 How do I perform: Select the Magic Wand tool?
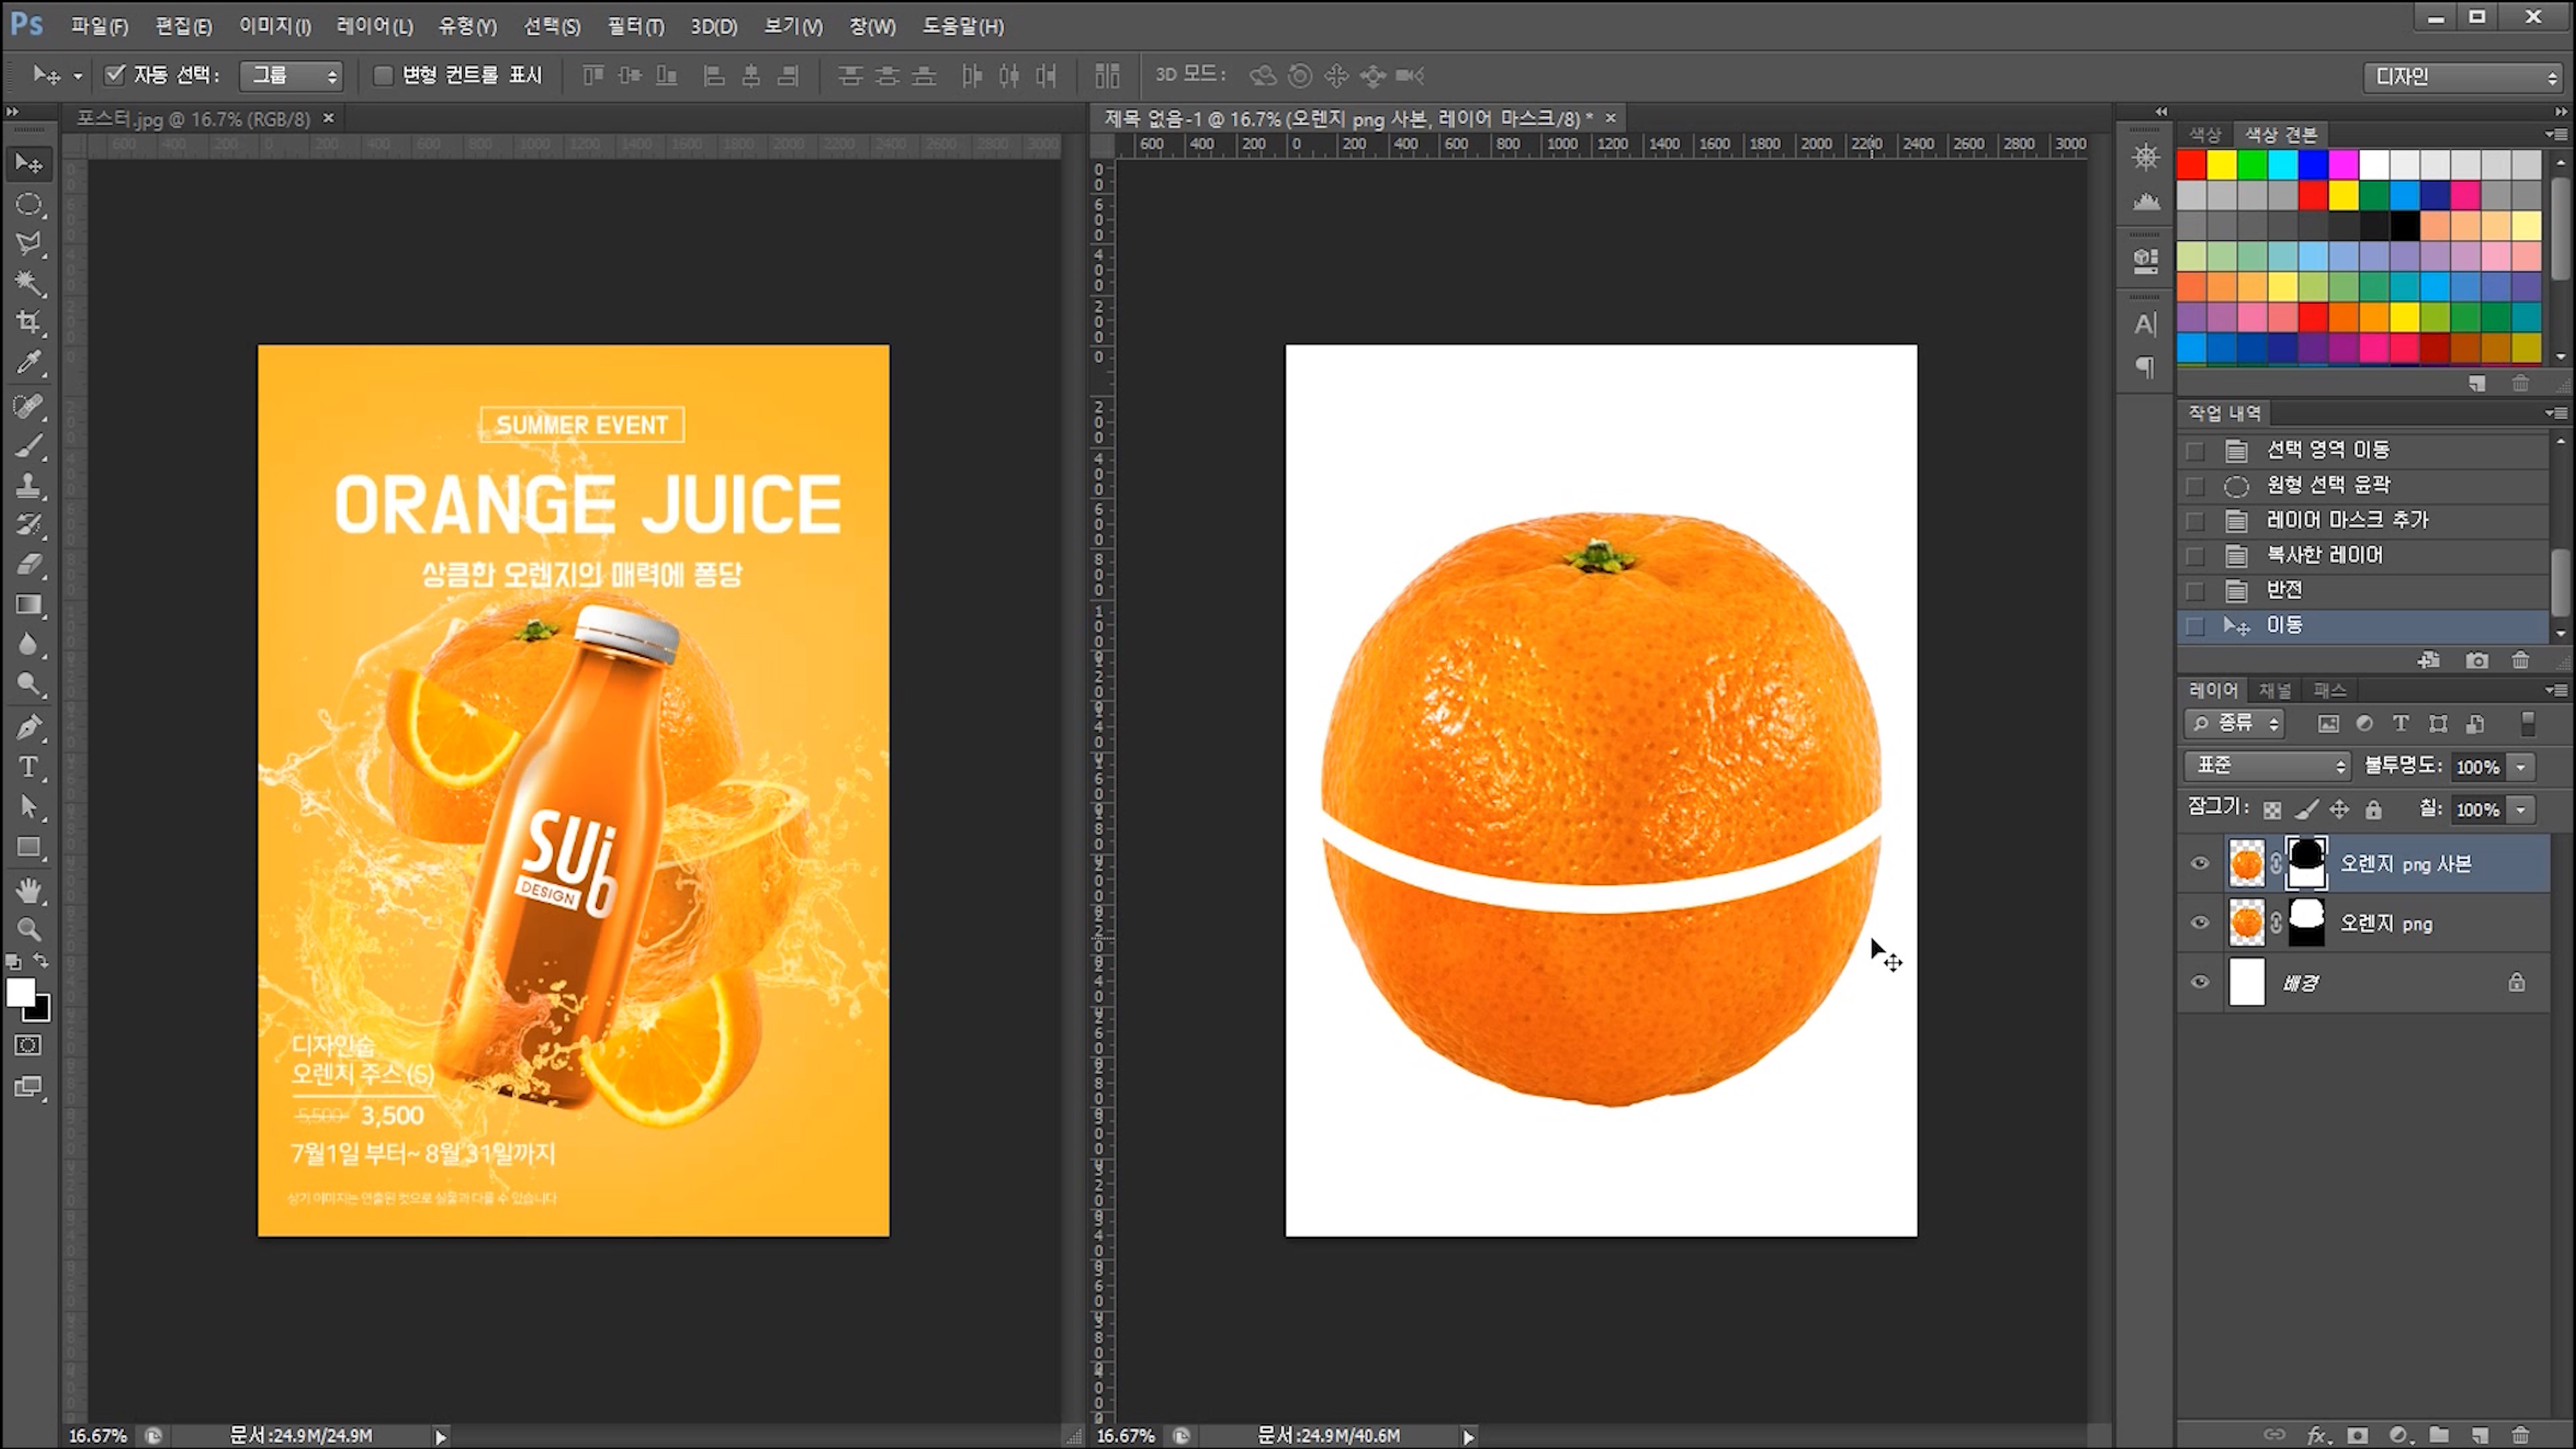pos(28,283)
